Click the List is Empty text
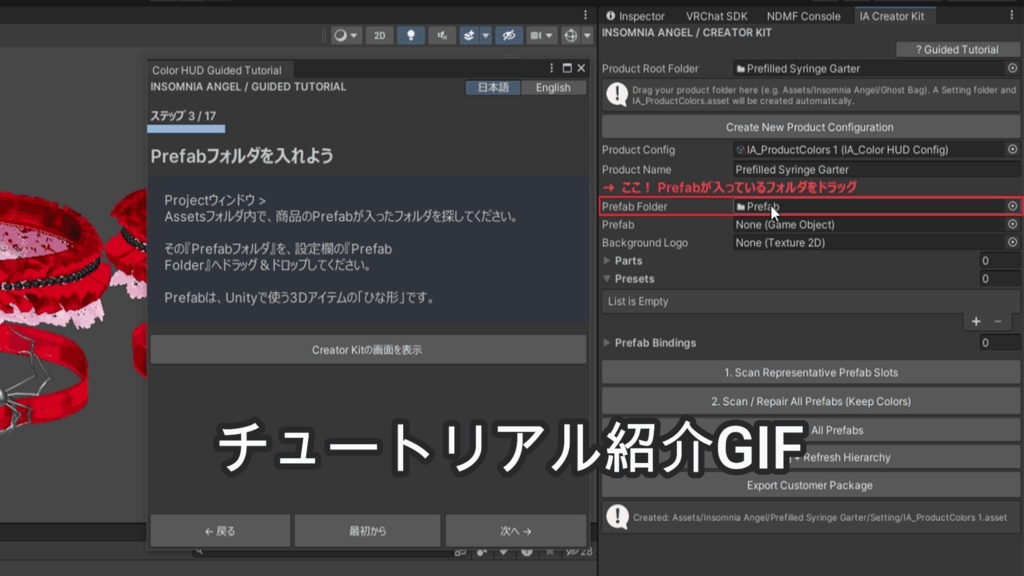The height and width of the screenshot is (576, 1024). 638,302
